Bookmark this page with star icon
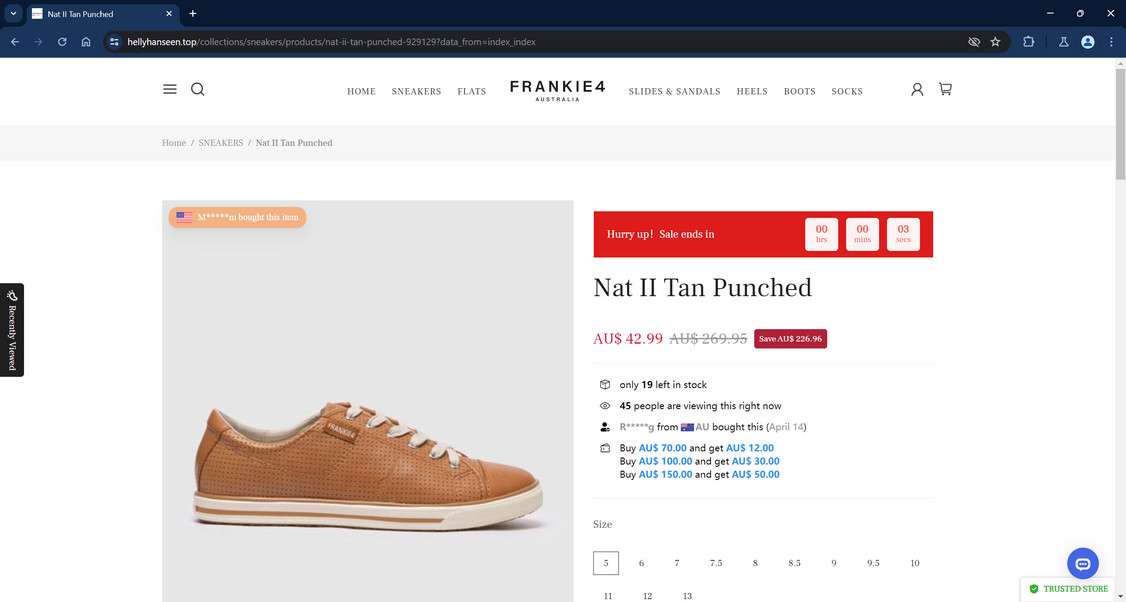 point(995,42)
